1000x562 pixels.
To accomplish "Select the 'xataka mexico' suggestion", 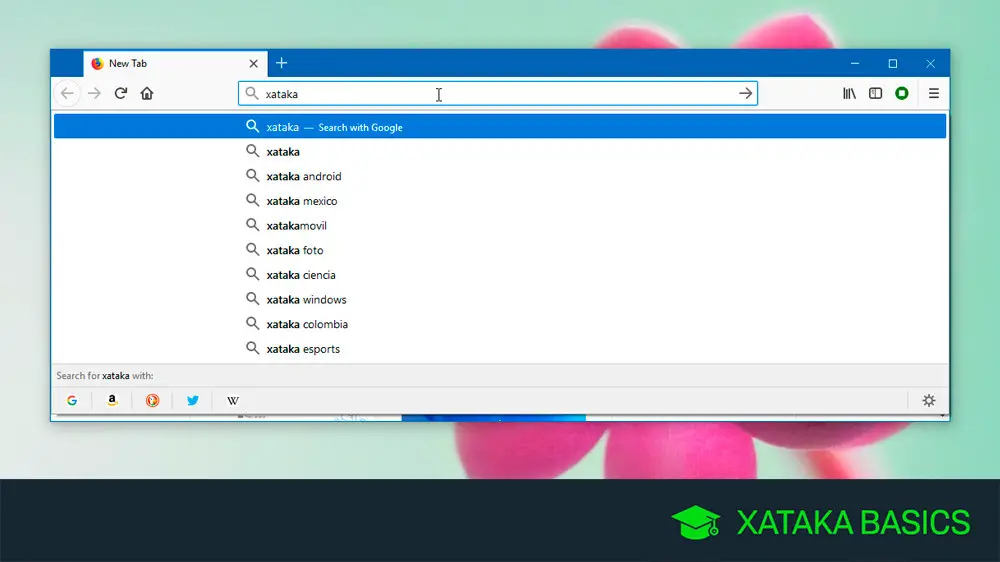I will 500,201.
